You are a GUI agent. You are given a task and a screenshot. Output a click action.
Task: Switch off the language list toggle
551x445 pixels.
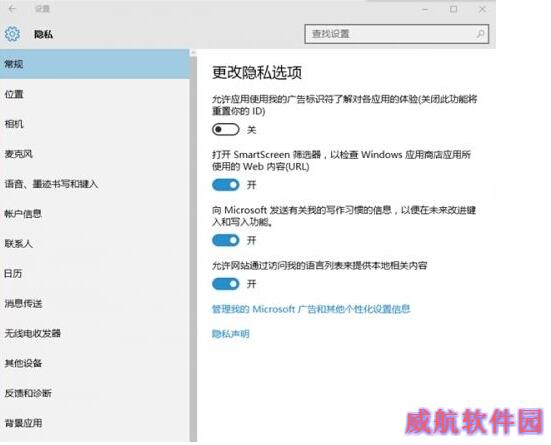tap(226, 284)
